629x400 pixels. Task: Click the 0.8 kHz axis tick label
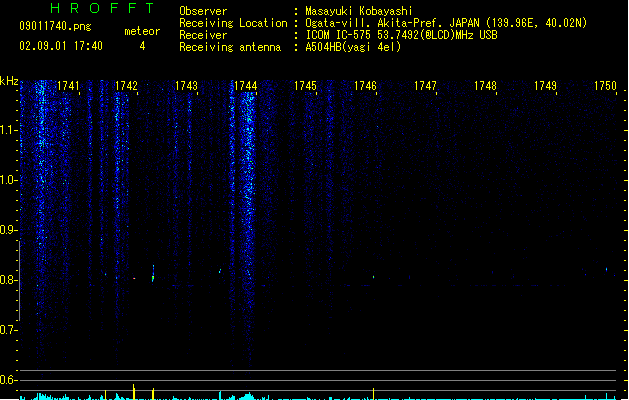(8, 280)
